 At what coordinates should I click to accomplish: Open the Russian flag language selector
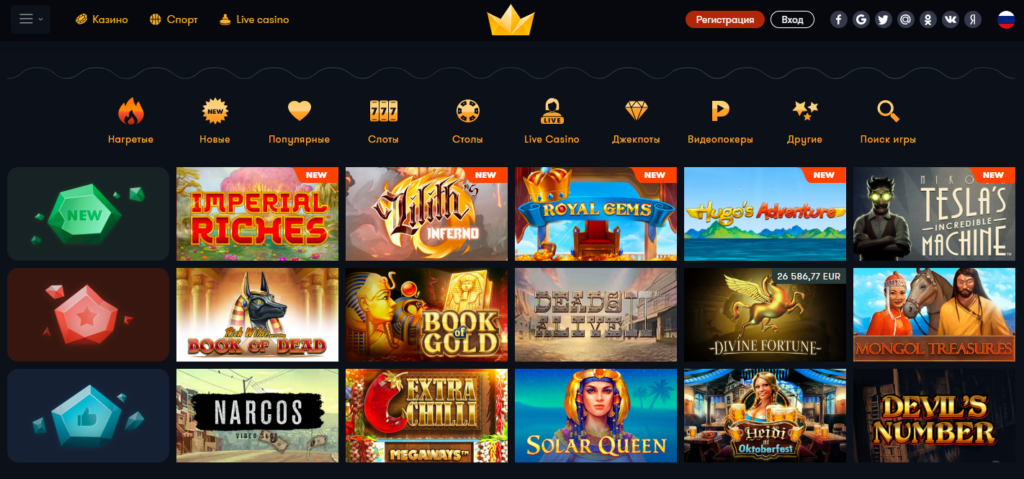(x=1006, y=20)
